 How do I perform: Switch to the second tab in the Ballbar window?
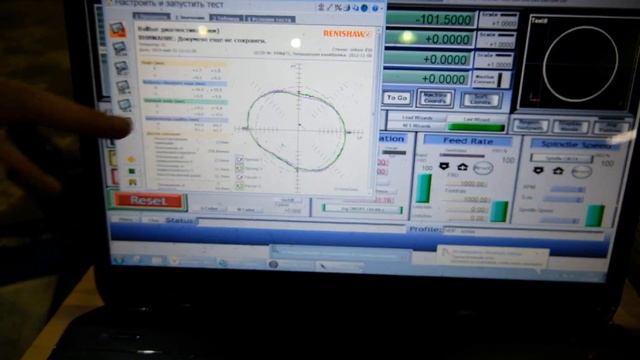[190, 18]
